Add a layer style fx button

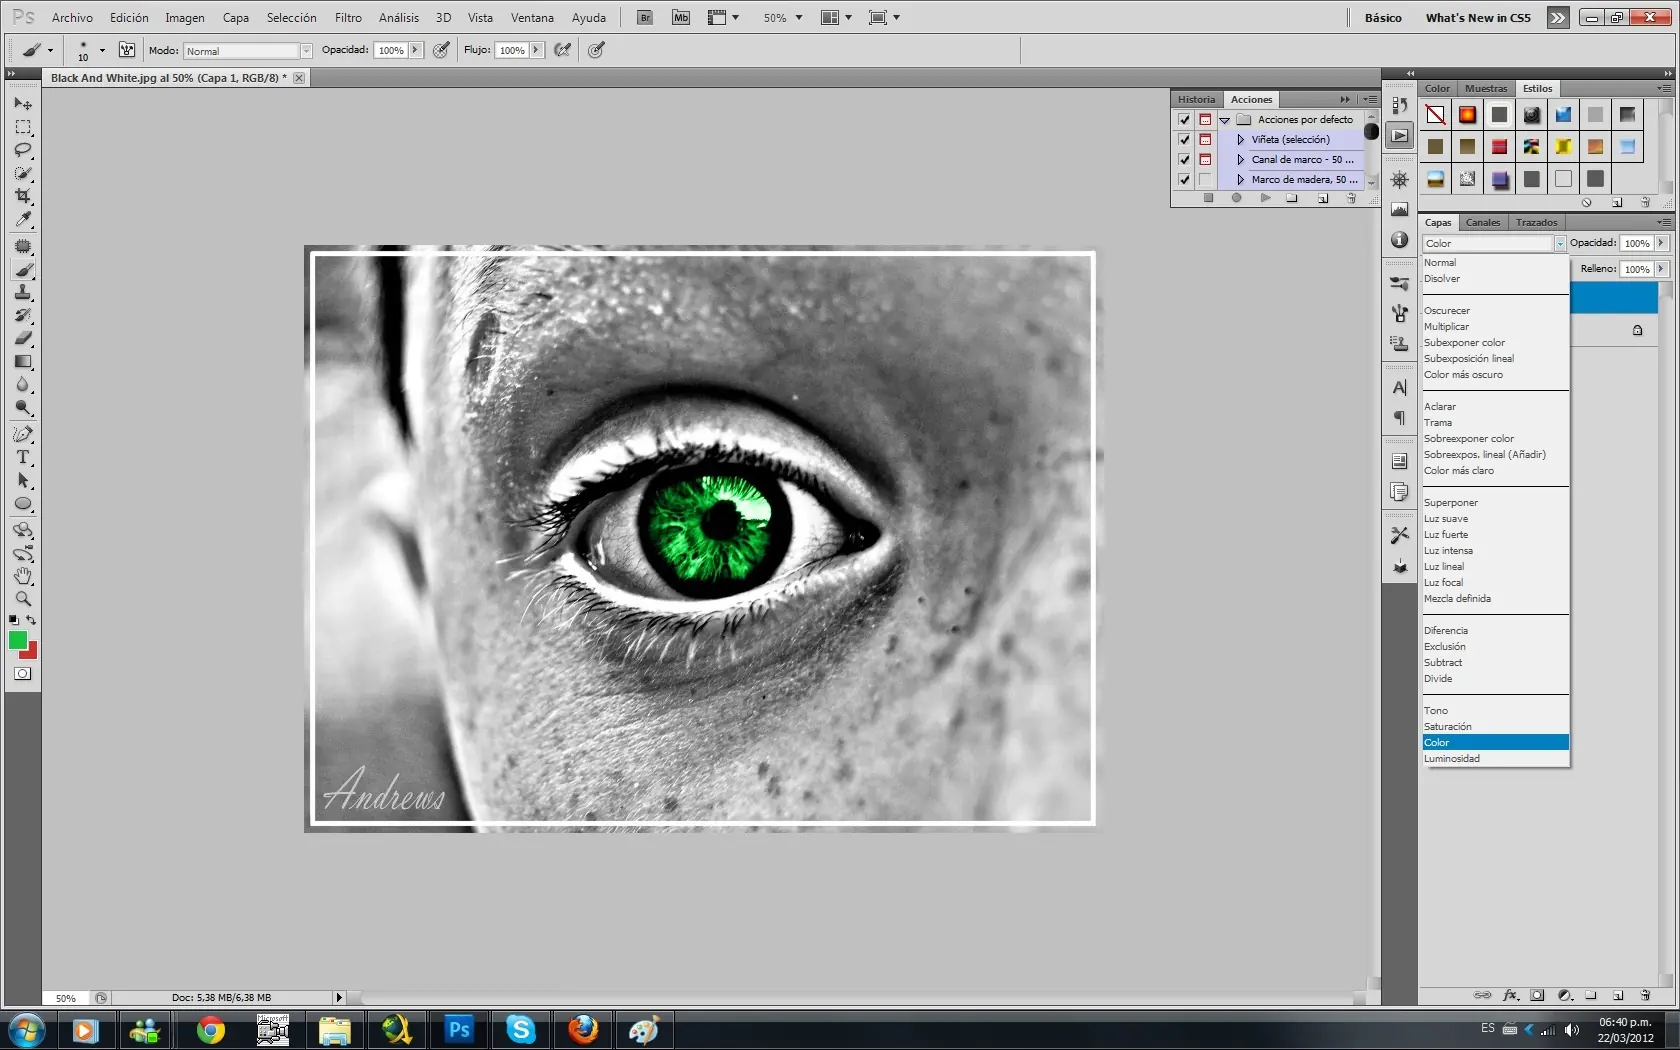click(1510, 995)
